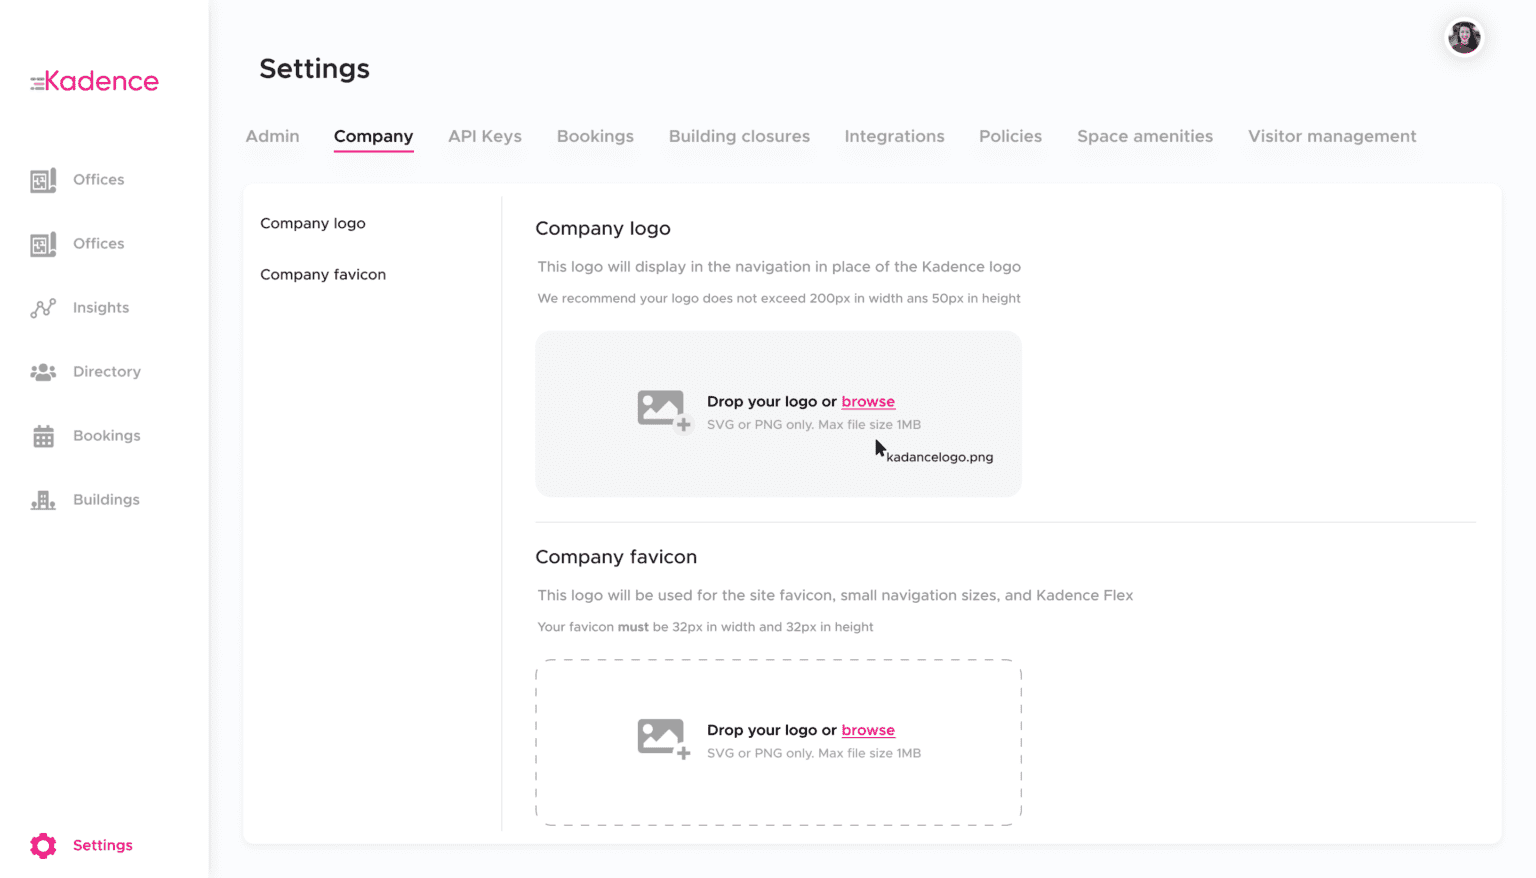The height and width of the screenshot is (878, 1536).
Task: Open the user profile avatar
Action: pyautogui.click(x=1464, y=38)
